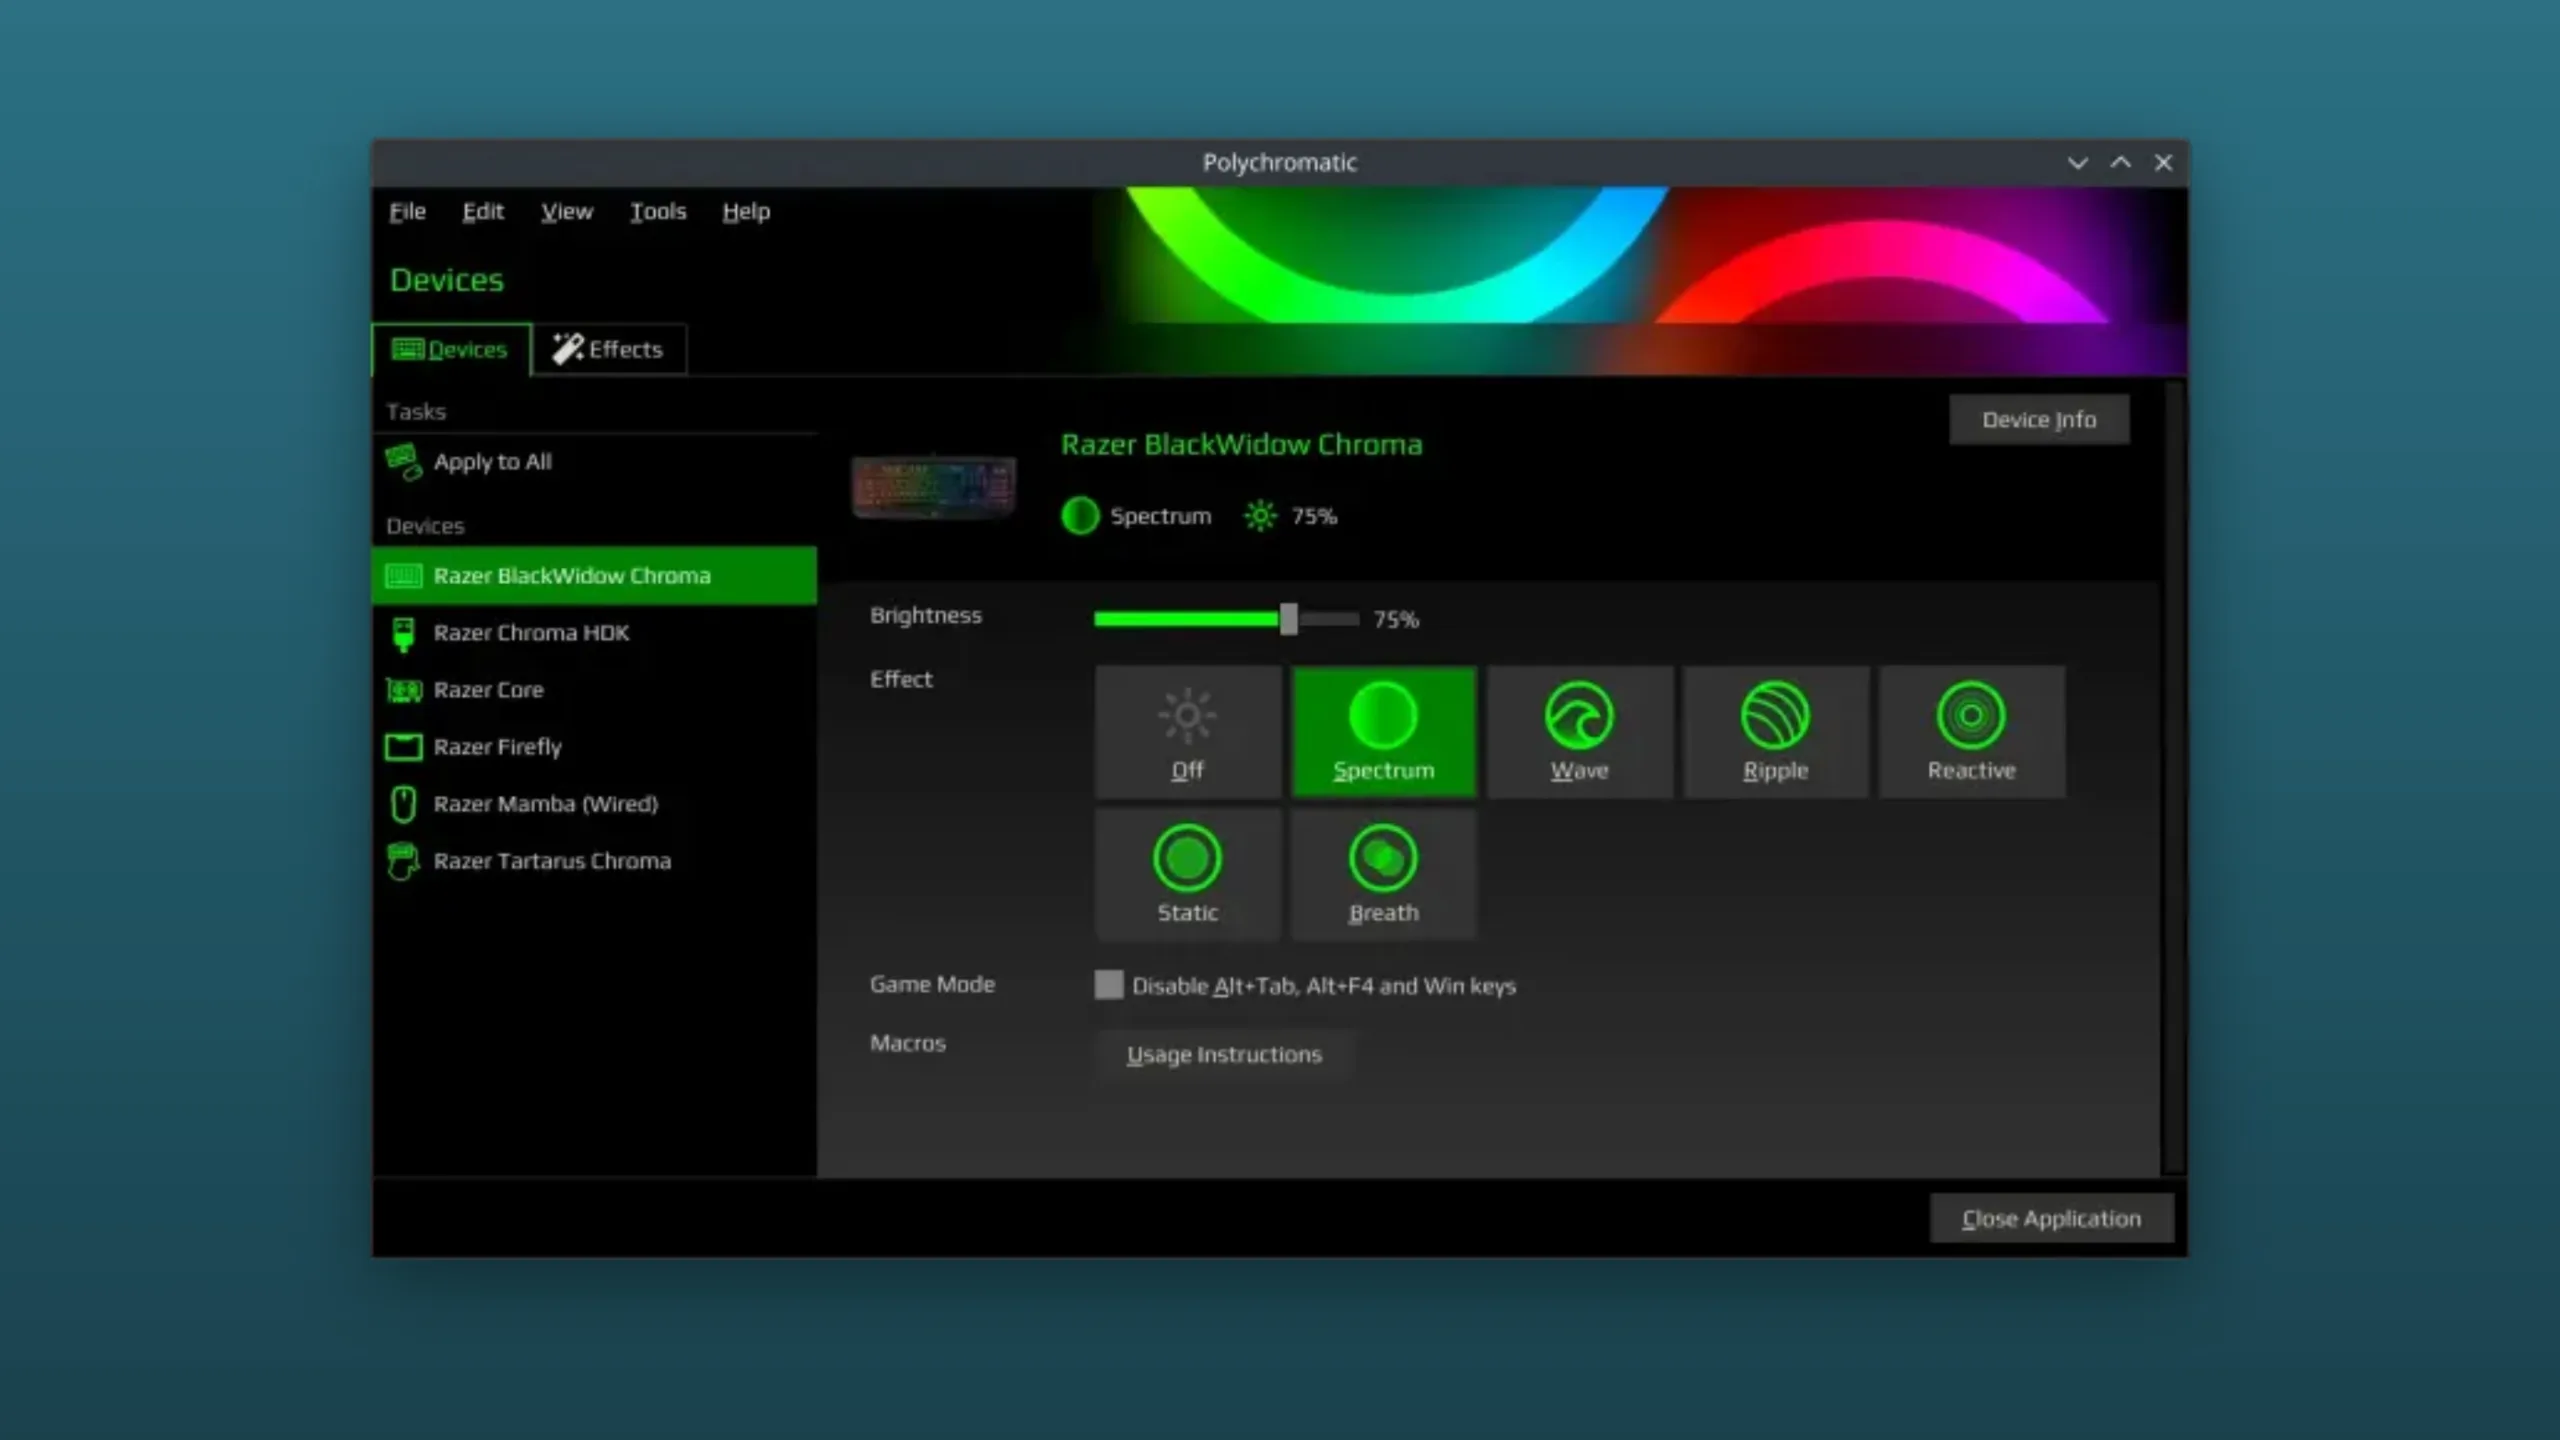
Task: Open the Edit menu
Action: tap(483, 212)
